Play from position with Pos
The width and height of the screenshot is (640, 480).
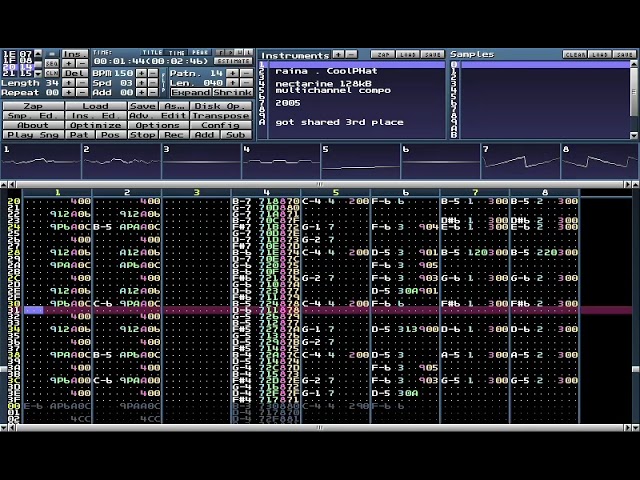111,135
